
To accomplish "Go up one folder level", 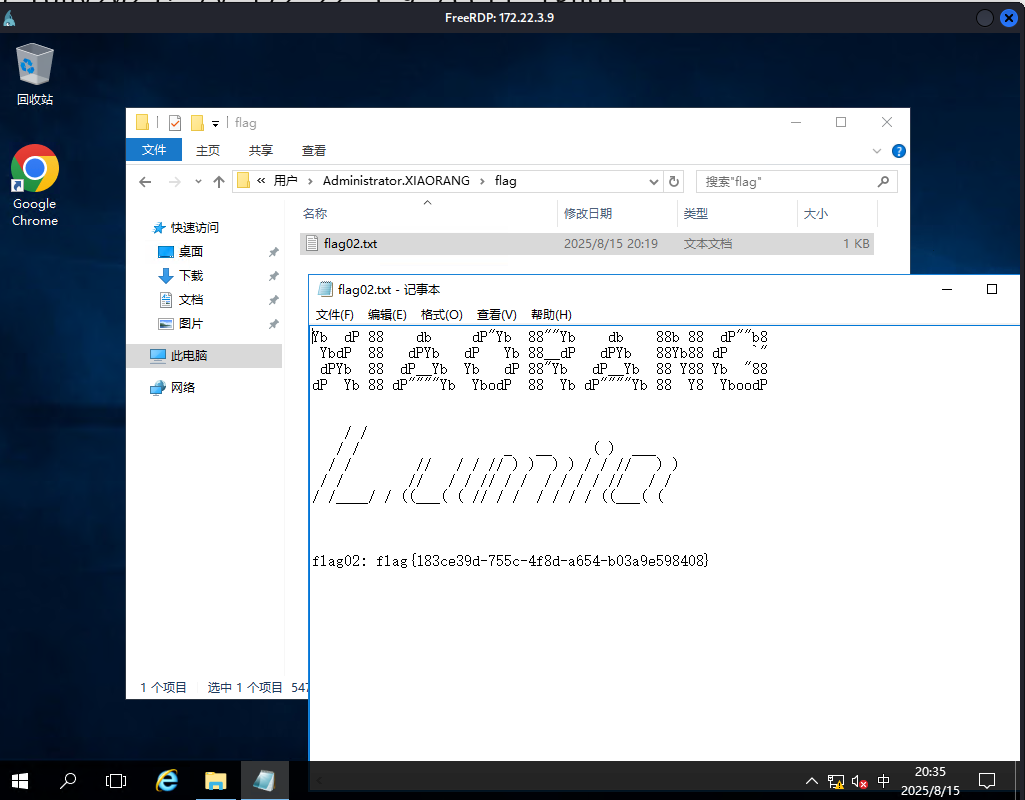I will click(x=219, y=182).
